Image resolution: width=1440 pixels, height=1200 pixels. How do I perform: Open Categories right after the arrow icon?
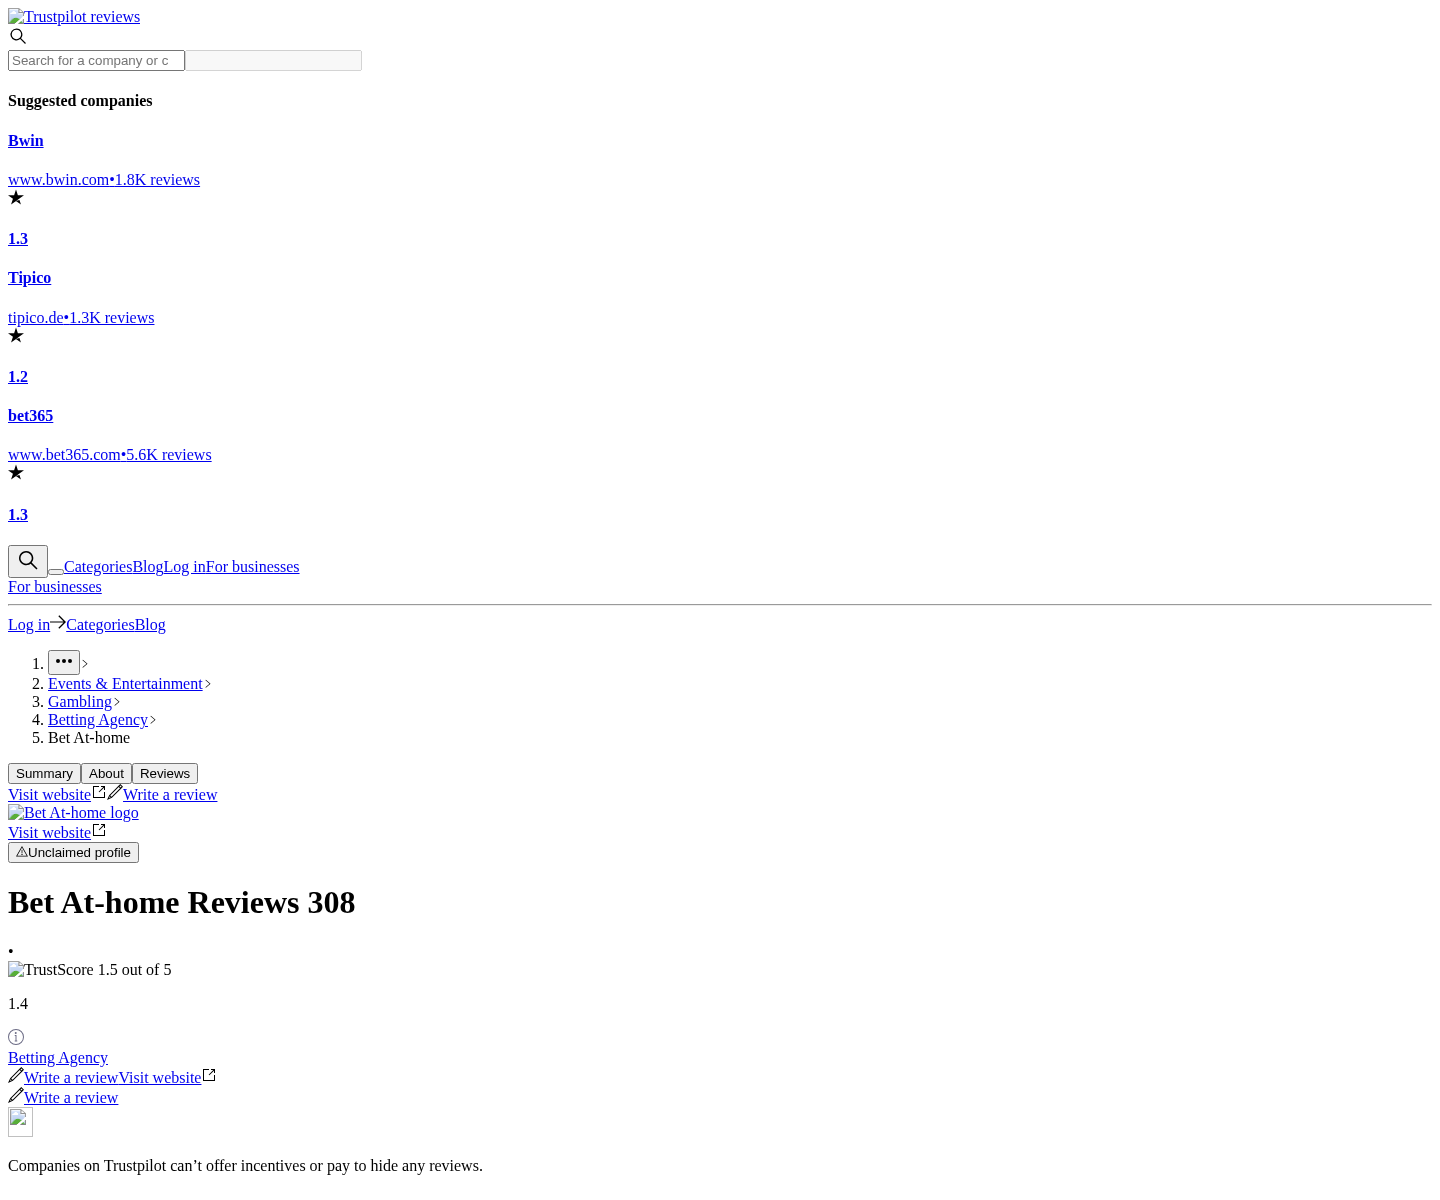(x=100, y=625)
